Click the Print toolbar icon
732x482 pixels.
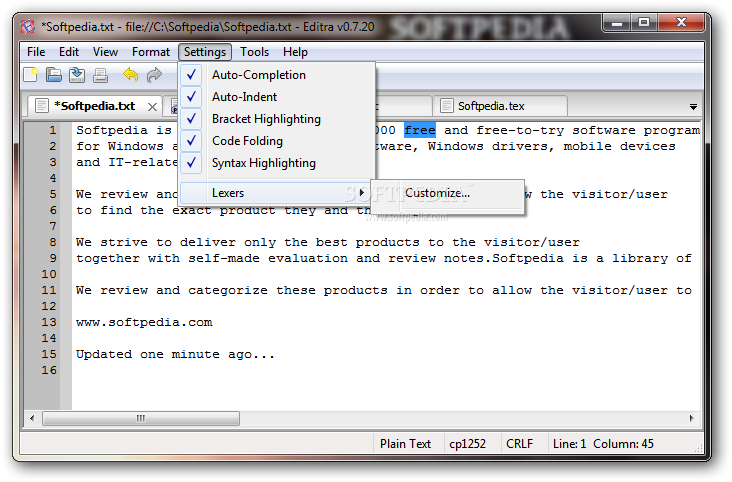pos(100,75)
